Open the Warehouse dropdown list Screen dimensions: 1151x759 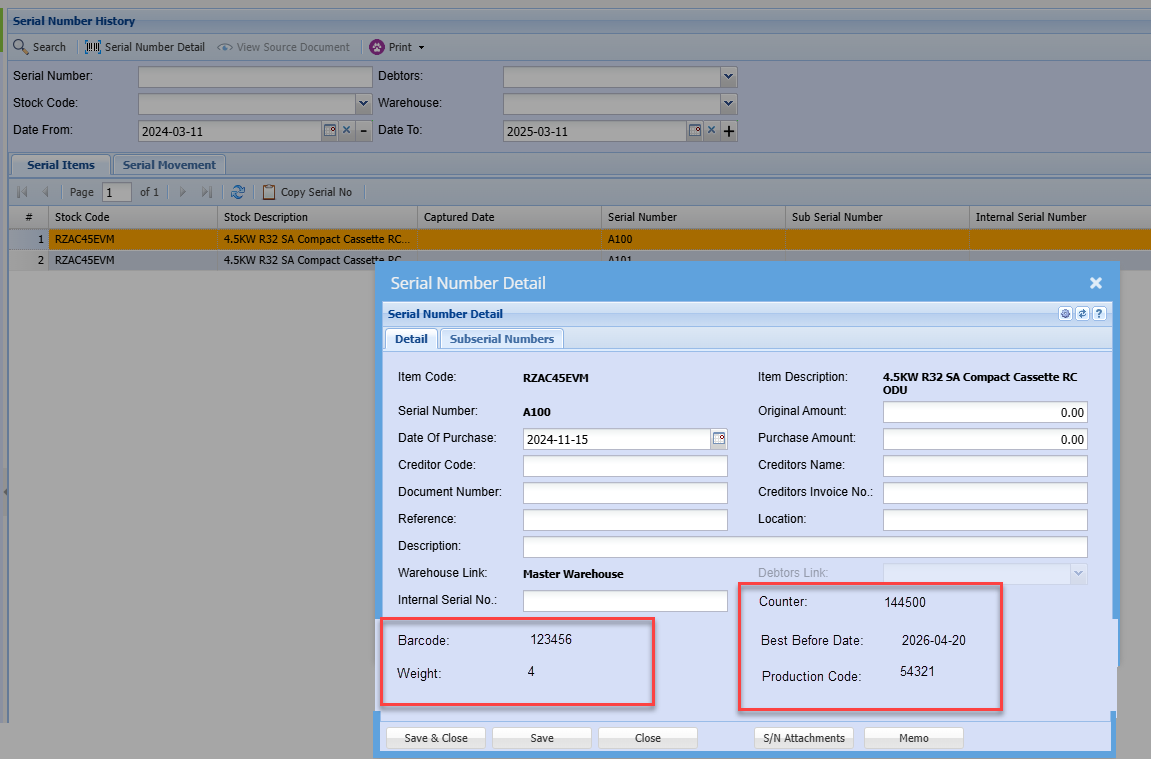[728, 104]
